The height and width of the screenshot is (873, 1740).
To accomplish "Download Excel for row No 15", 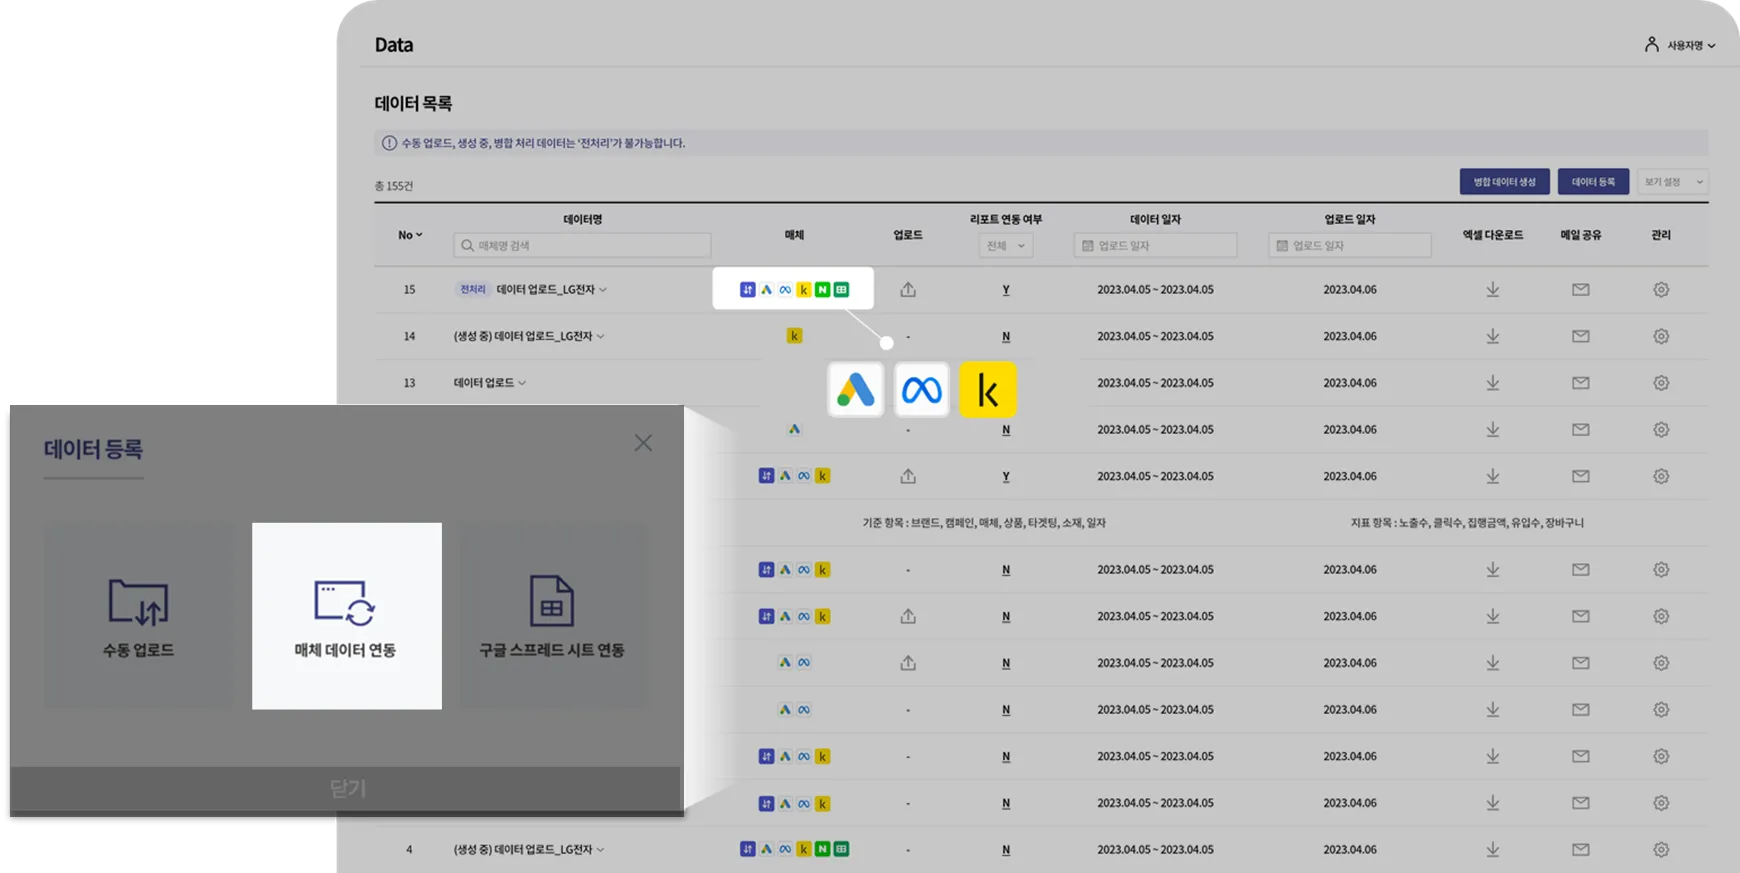I will (1492, 289).
